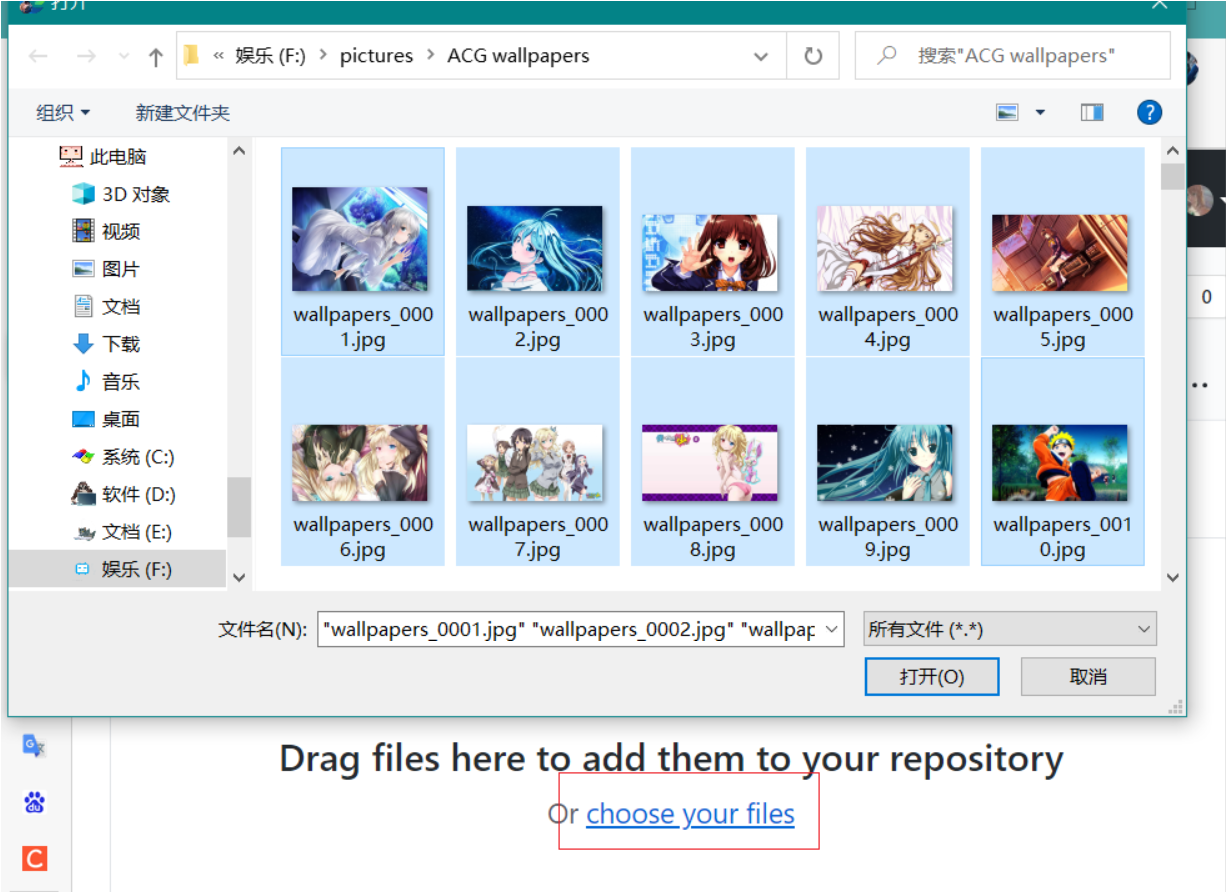The height and width of the screenshot is (892, 1226).
Task: Click Google Translate extension icon in browser sidebar
Action: click(34, 745)
